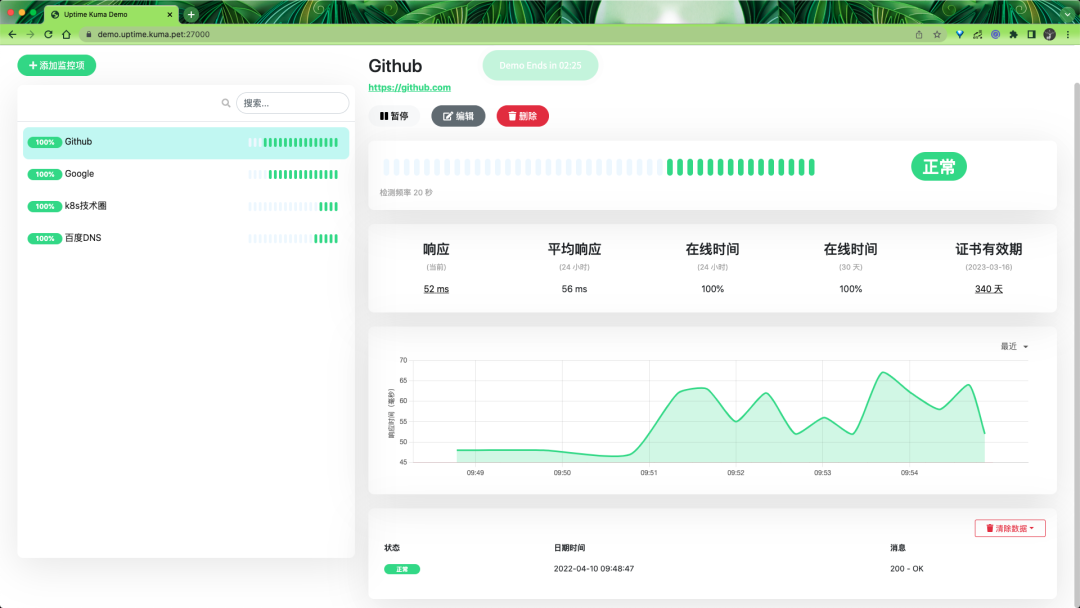
Task: Open the browser profile avatar
Action: coord(1049,34)
